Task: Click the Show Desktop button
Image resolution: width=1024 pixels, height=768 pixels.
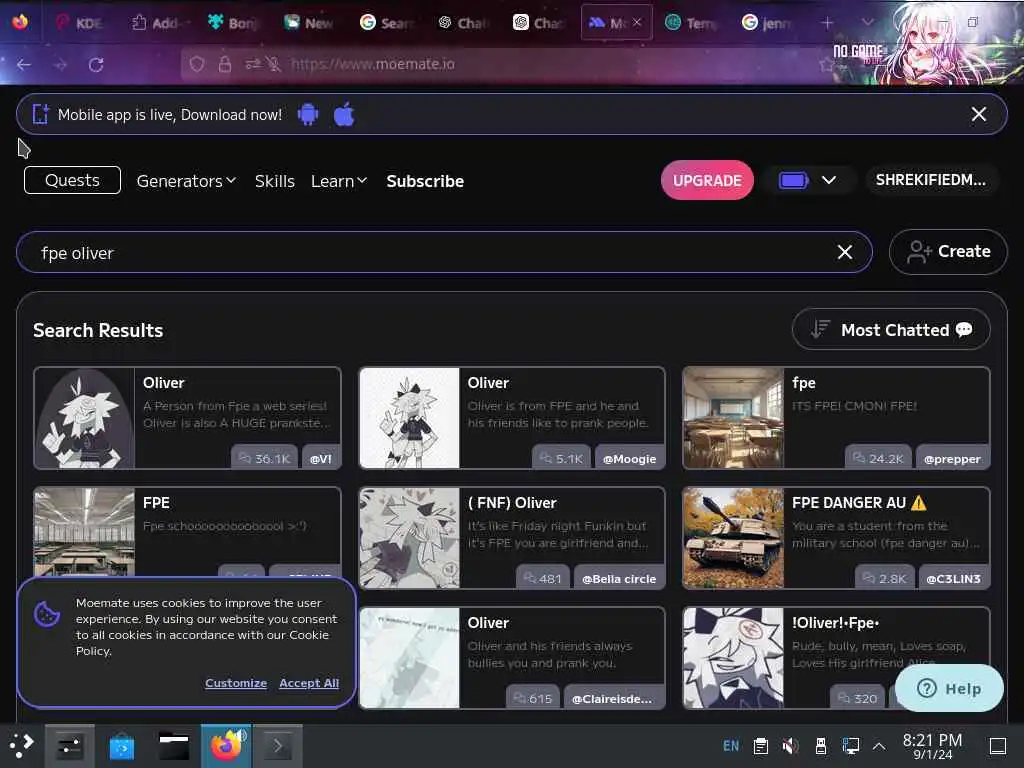Action: [x=998, y=746]
